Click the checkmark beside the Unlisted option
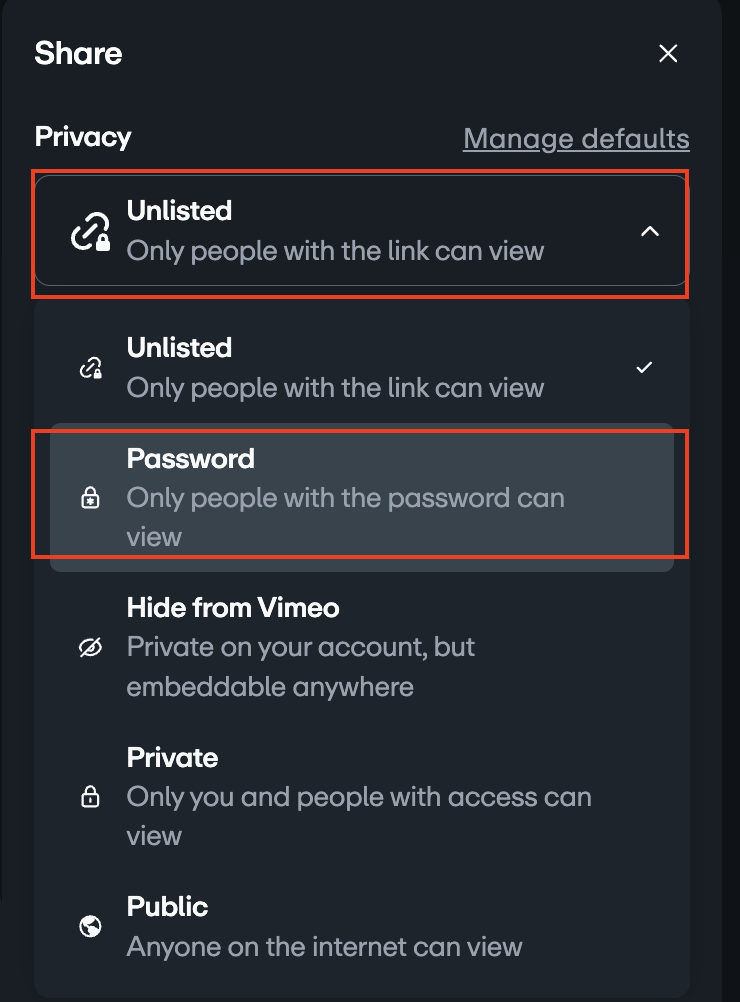Screen dimensions: 740x1002 click(x=644, y=367)
